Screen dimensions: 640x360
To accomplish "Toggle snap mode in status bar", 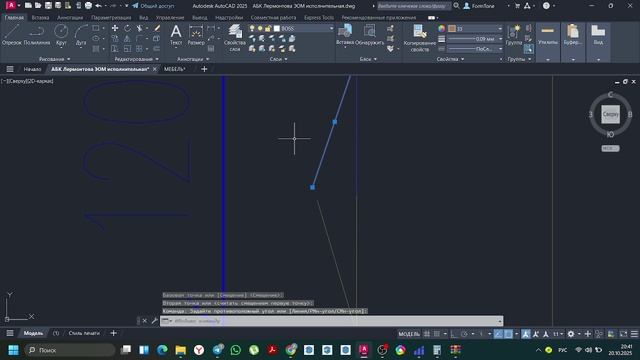I will [437, 334].
